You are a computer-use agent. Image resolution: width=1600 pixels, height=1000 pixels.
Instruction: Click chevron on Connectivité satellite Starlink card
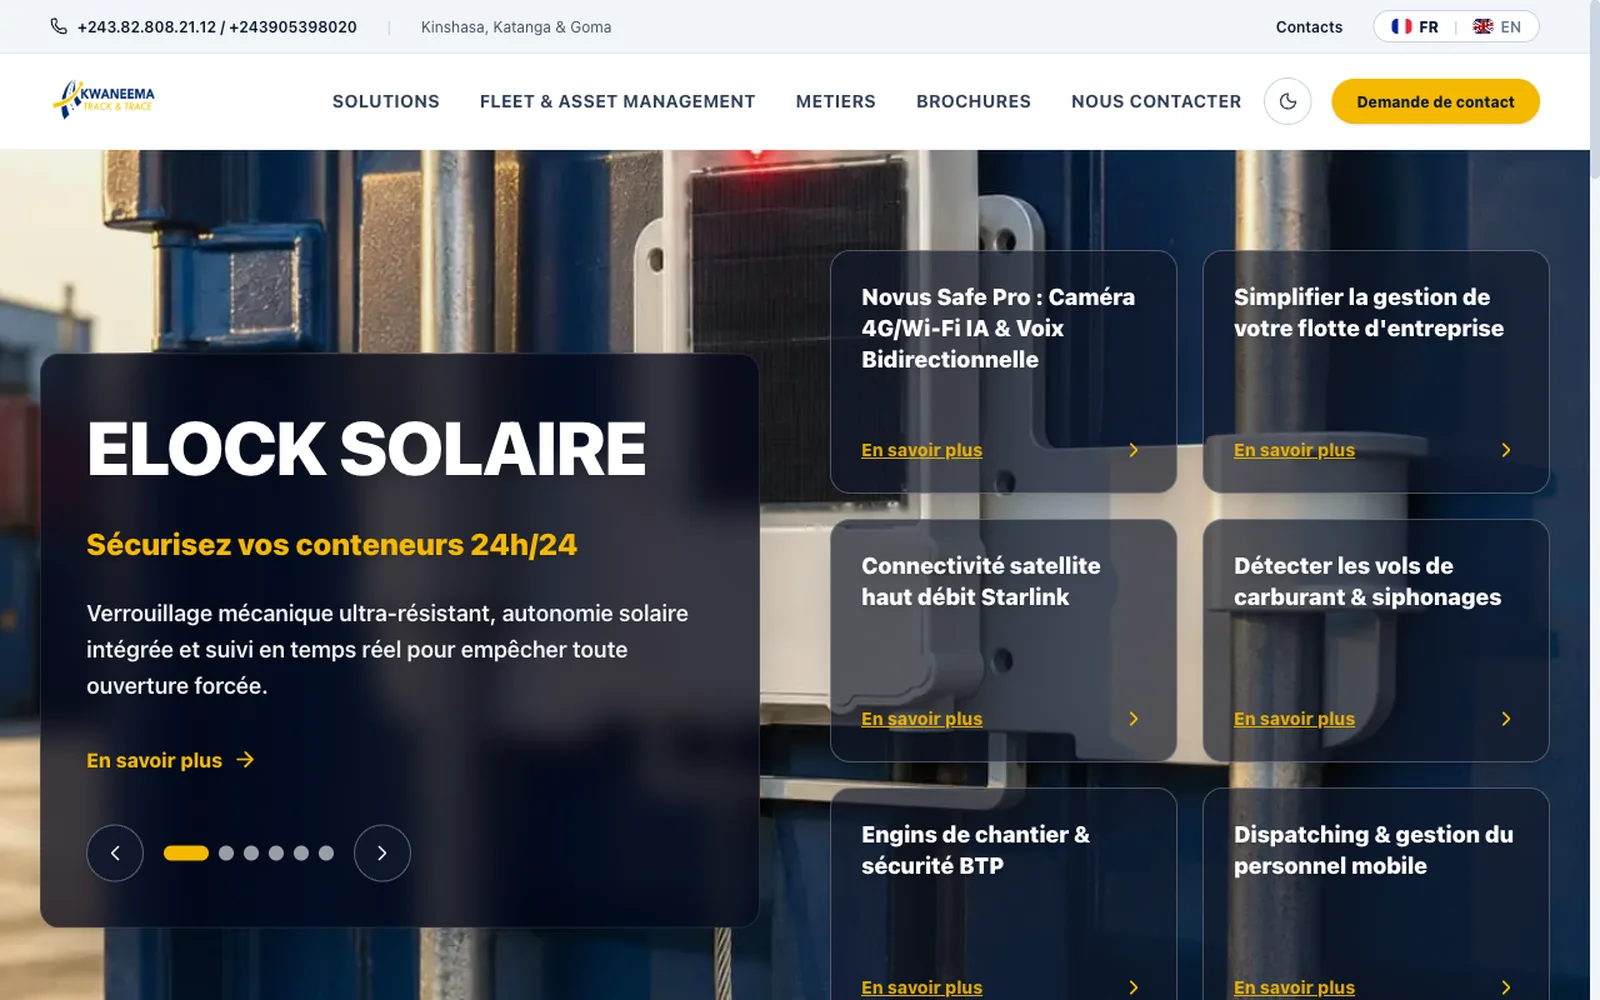(x=1133, y=719)
